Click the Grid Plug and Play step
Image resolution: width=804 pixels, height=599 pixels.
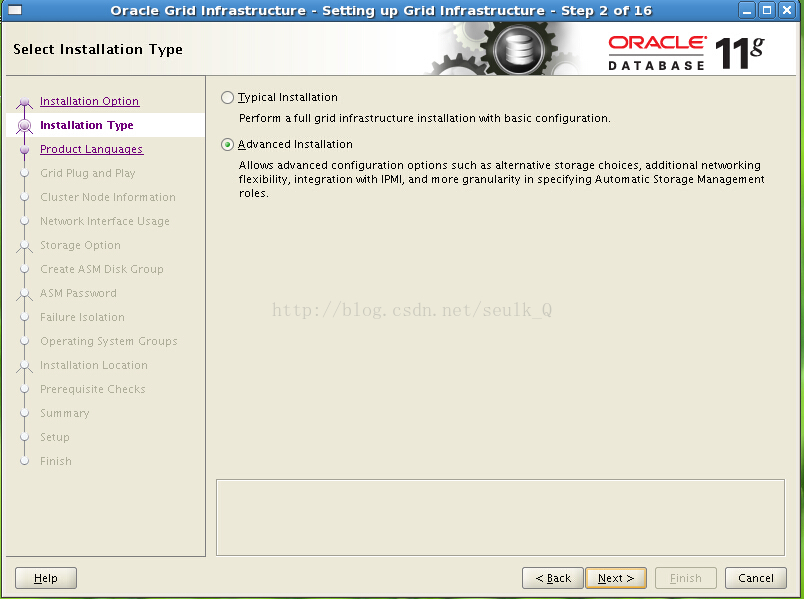[x=88, y=173]
